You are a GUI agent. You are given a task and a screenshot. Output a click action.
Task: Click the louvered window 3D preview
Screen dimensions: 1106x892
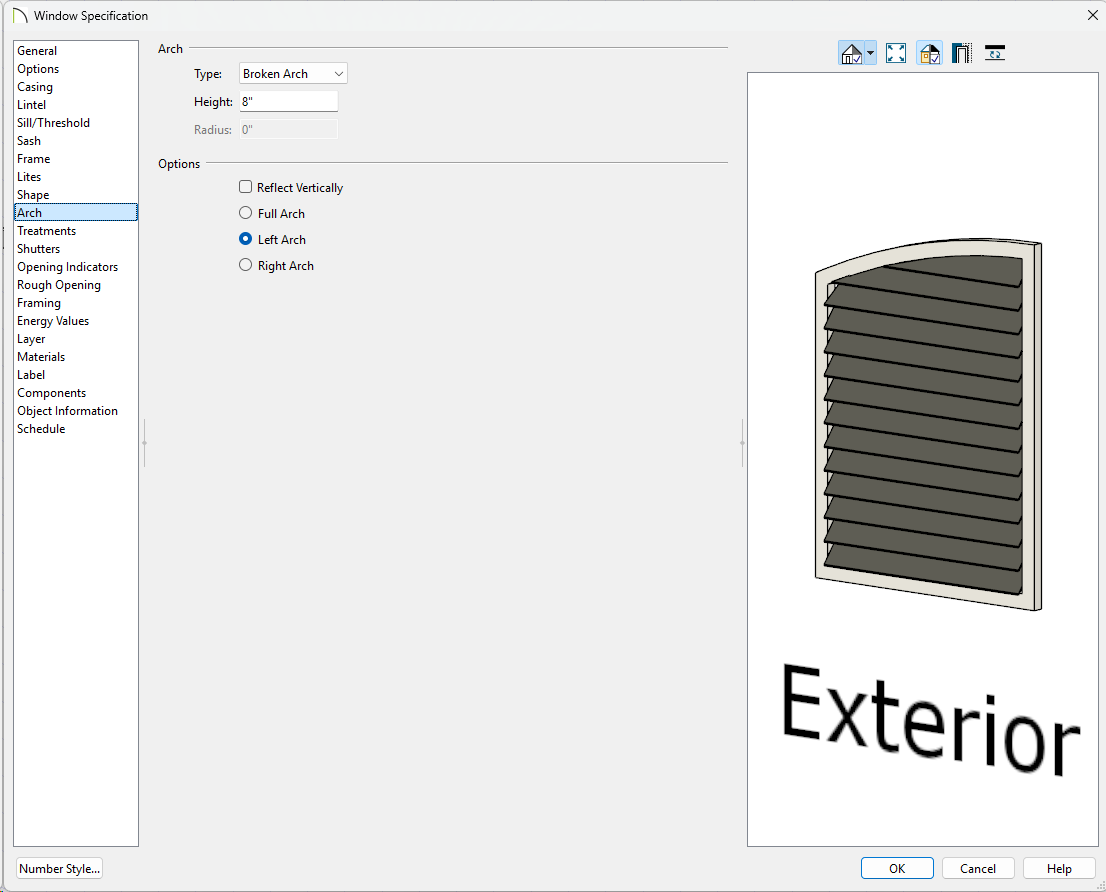tap(926, 425)
